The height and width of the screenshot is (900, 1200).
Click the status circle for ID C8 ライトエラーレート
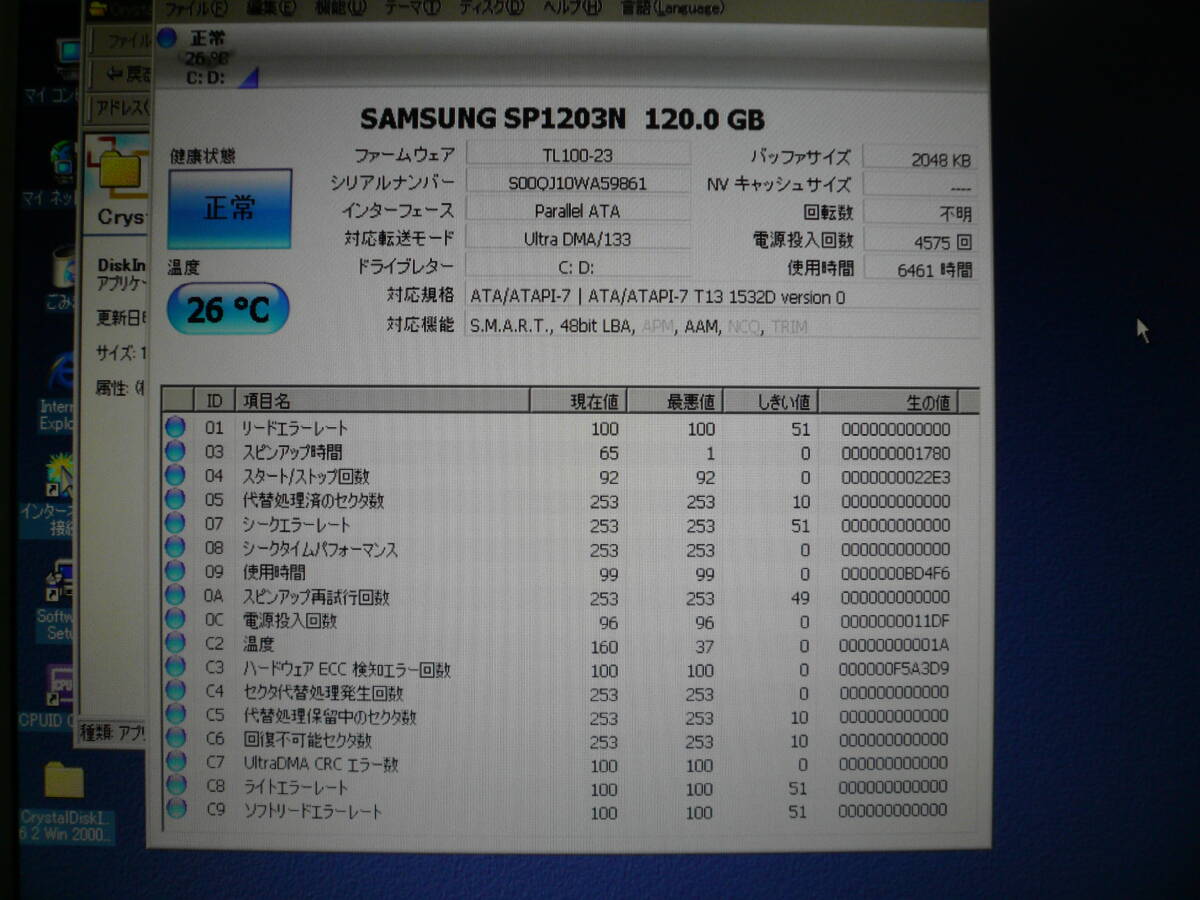(x=176, y=785)
